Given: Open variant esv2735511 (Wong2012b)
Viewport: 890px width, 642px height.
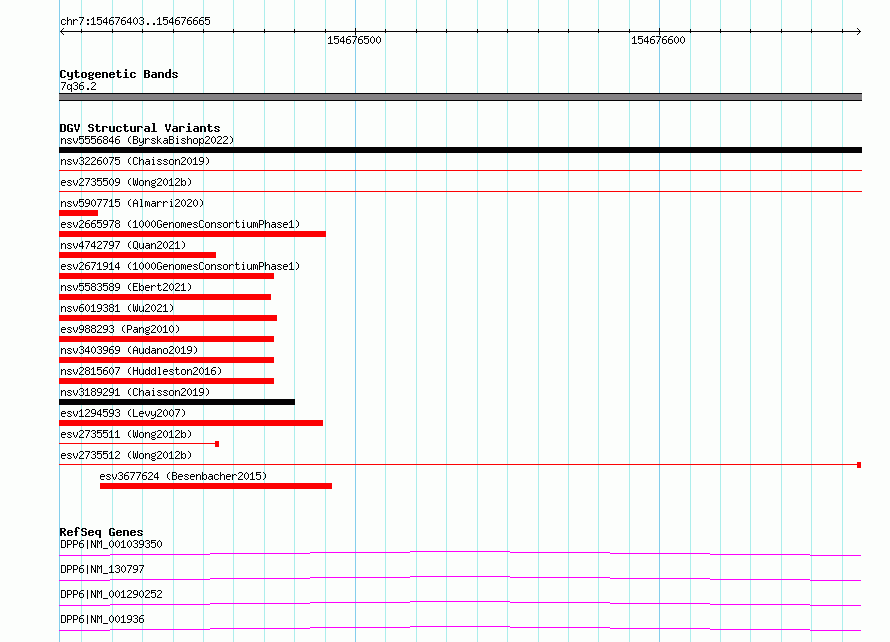Looking at the screenshot, I should (x=126, y=434).
